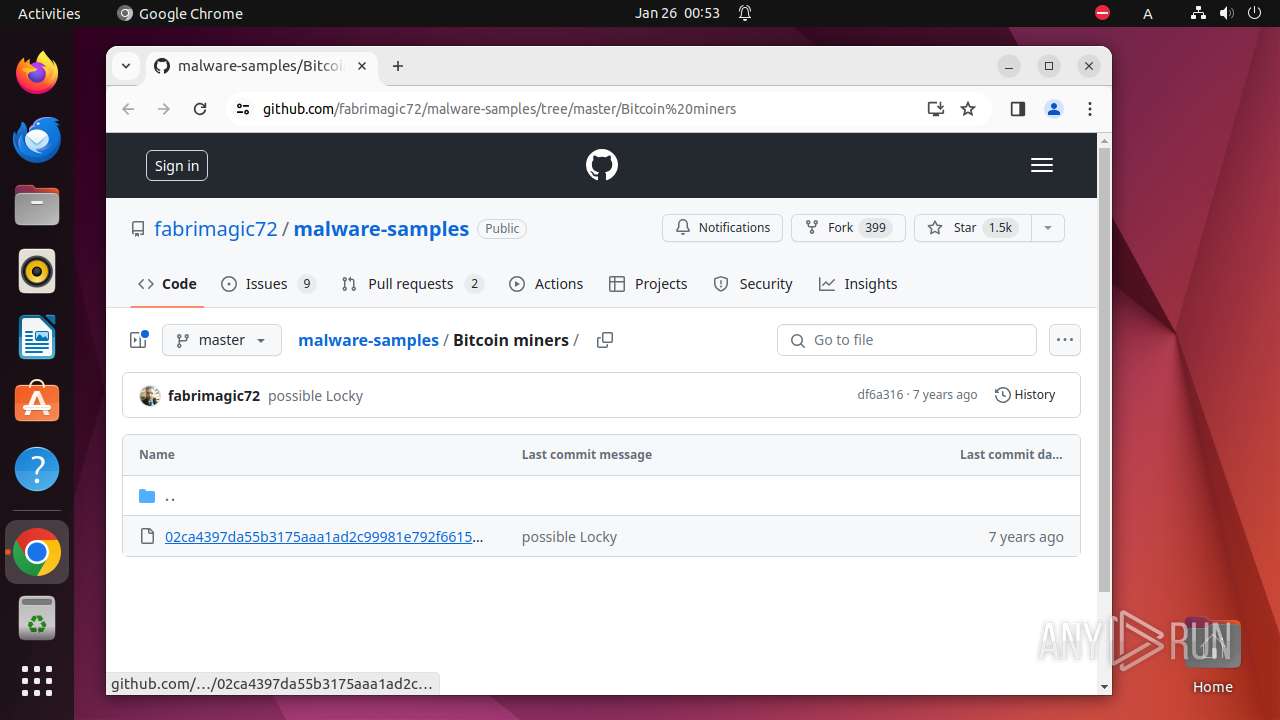Screen dimensions: 1280x720
Task: Open Ubuntu Software from the dock
Action: pyautogui.click(x=37, y=403)
